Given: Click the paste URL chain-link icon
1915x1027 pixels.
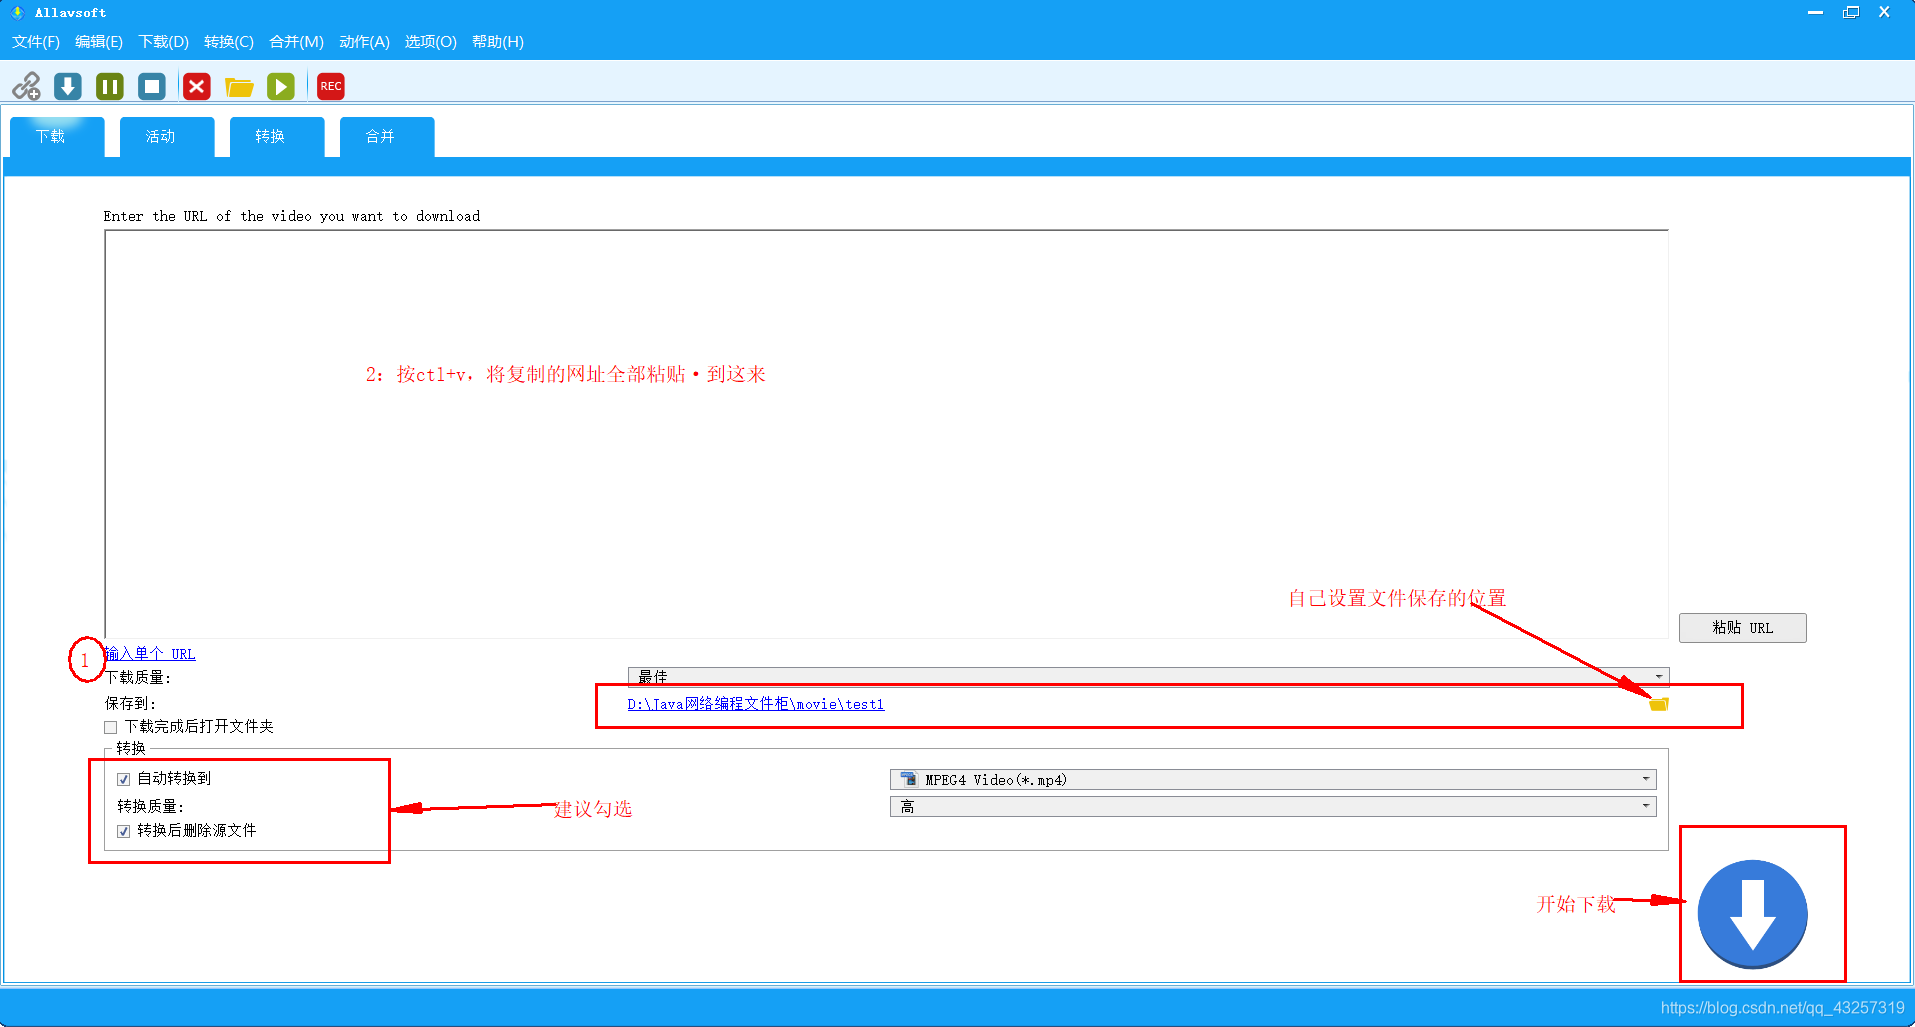Looking at the screenshot, I should (x=27, y=86).
